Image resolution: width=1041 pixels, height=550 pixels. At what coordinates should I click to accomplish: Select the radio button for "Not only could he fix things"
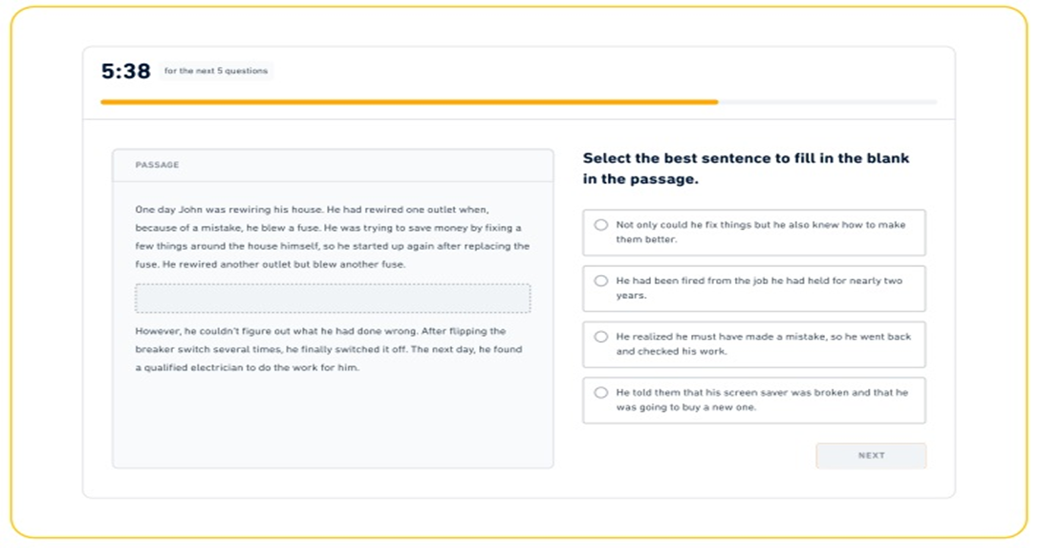[600, 225]
